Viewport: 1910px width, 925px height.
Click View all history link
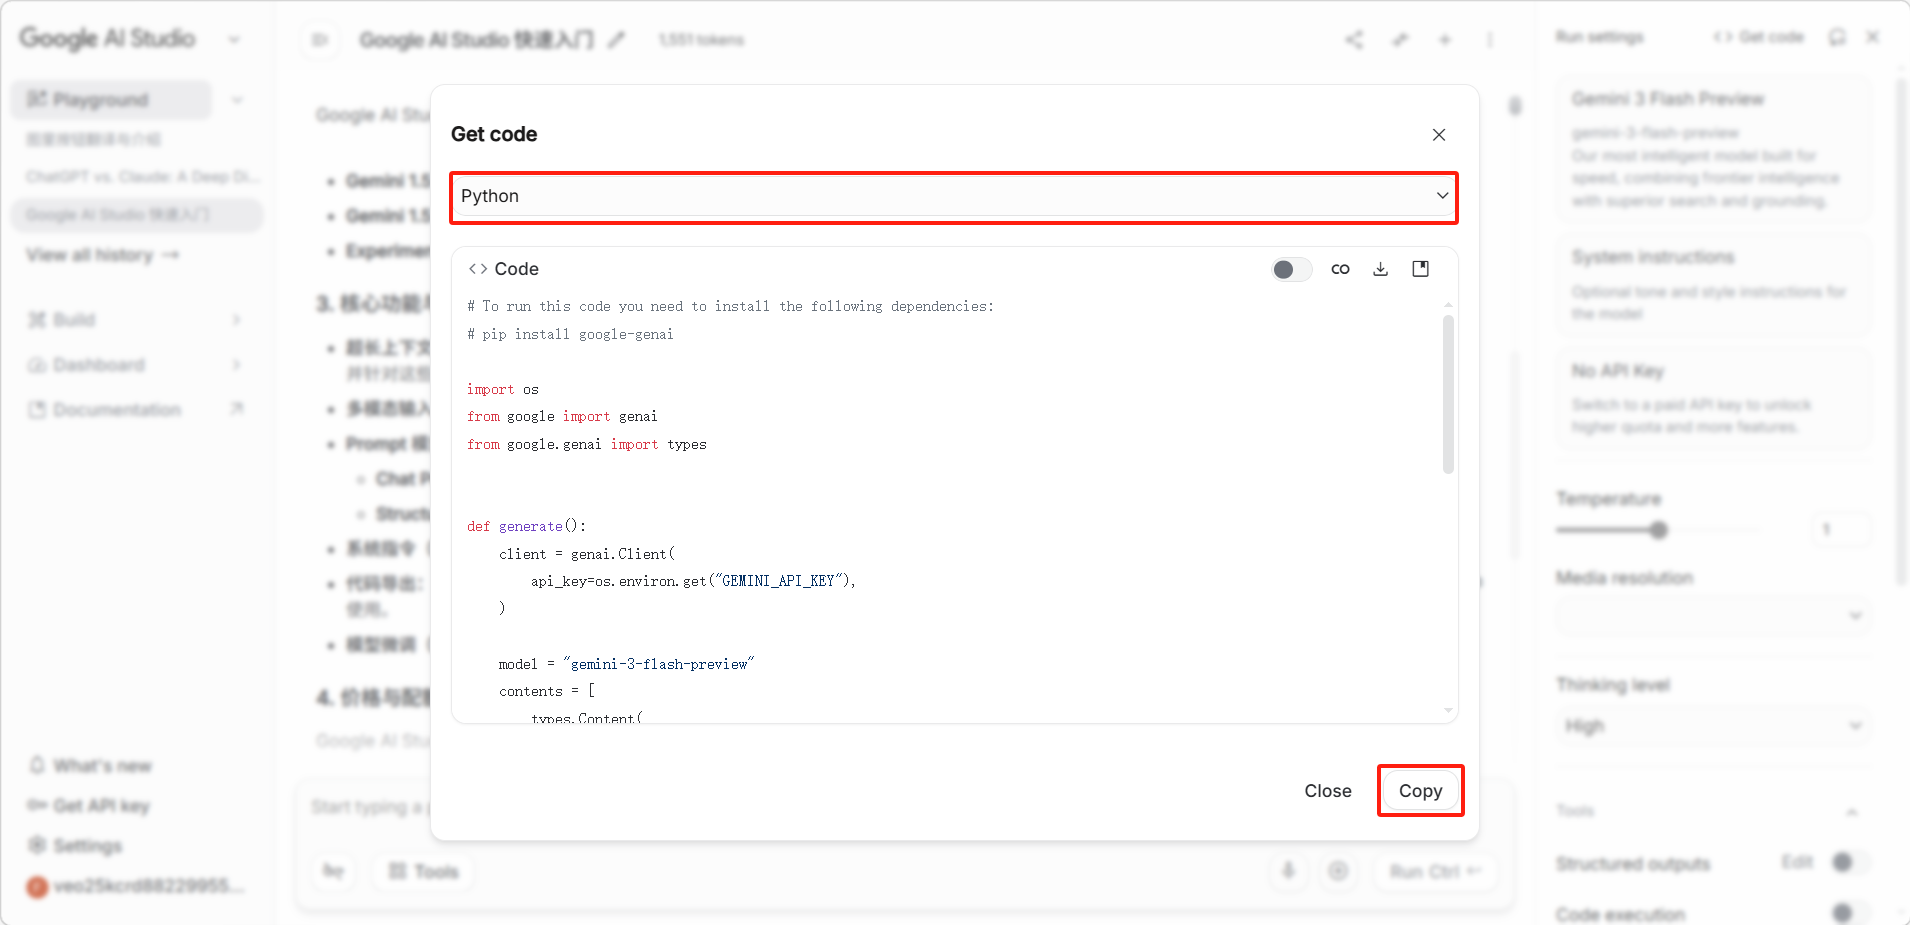(x=103, y=255)
